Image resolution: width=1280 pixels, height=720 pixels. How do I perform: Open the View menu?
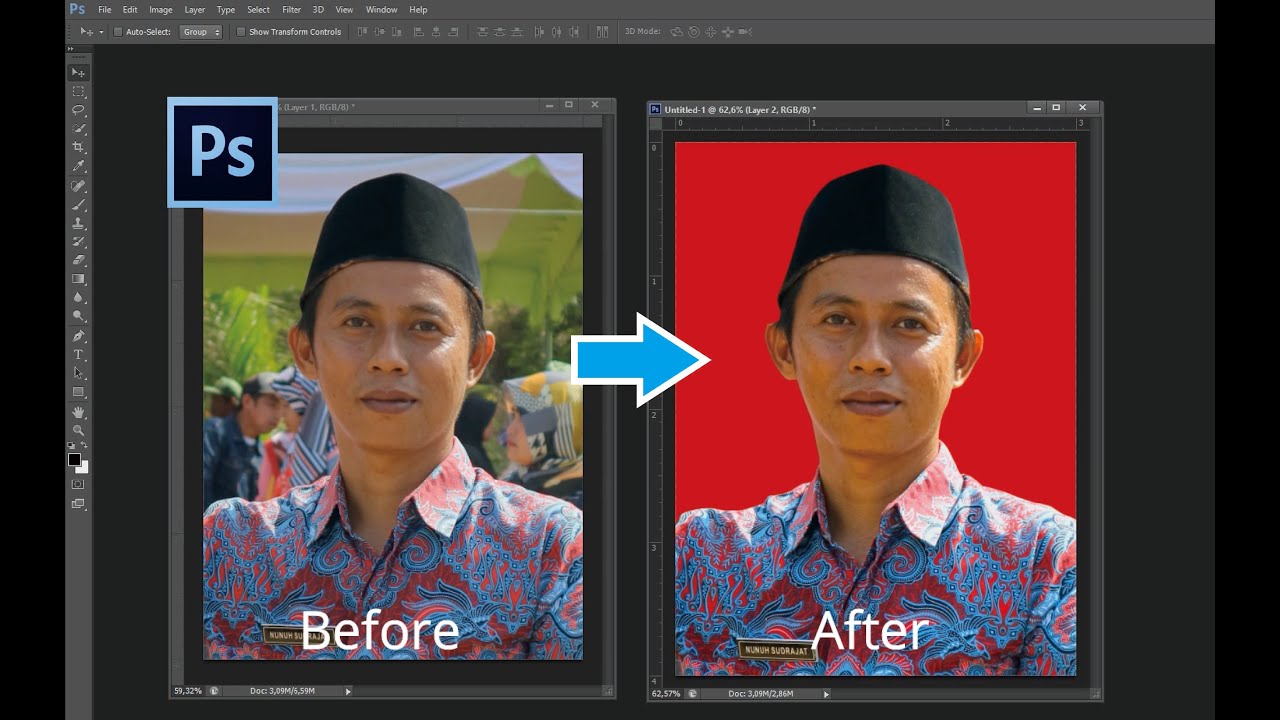344,10
